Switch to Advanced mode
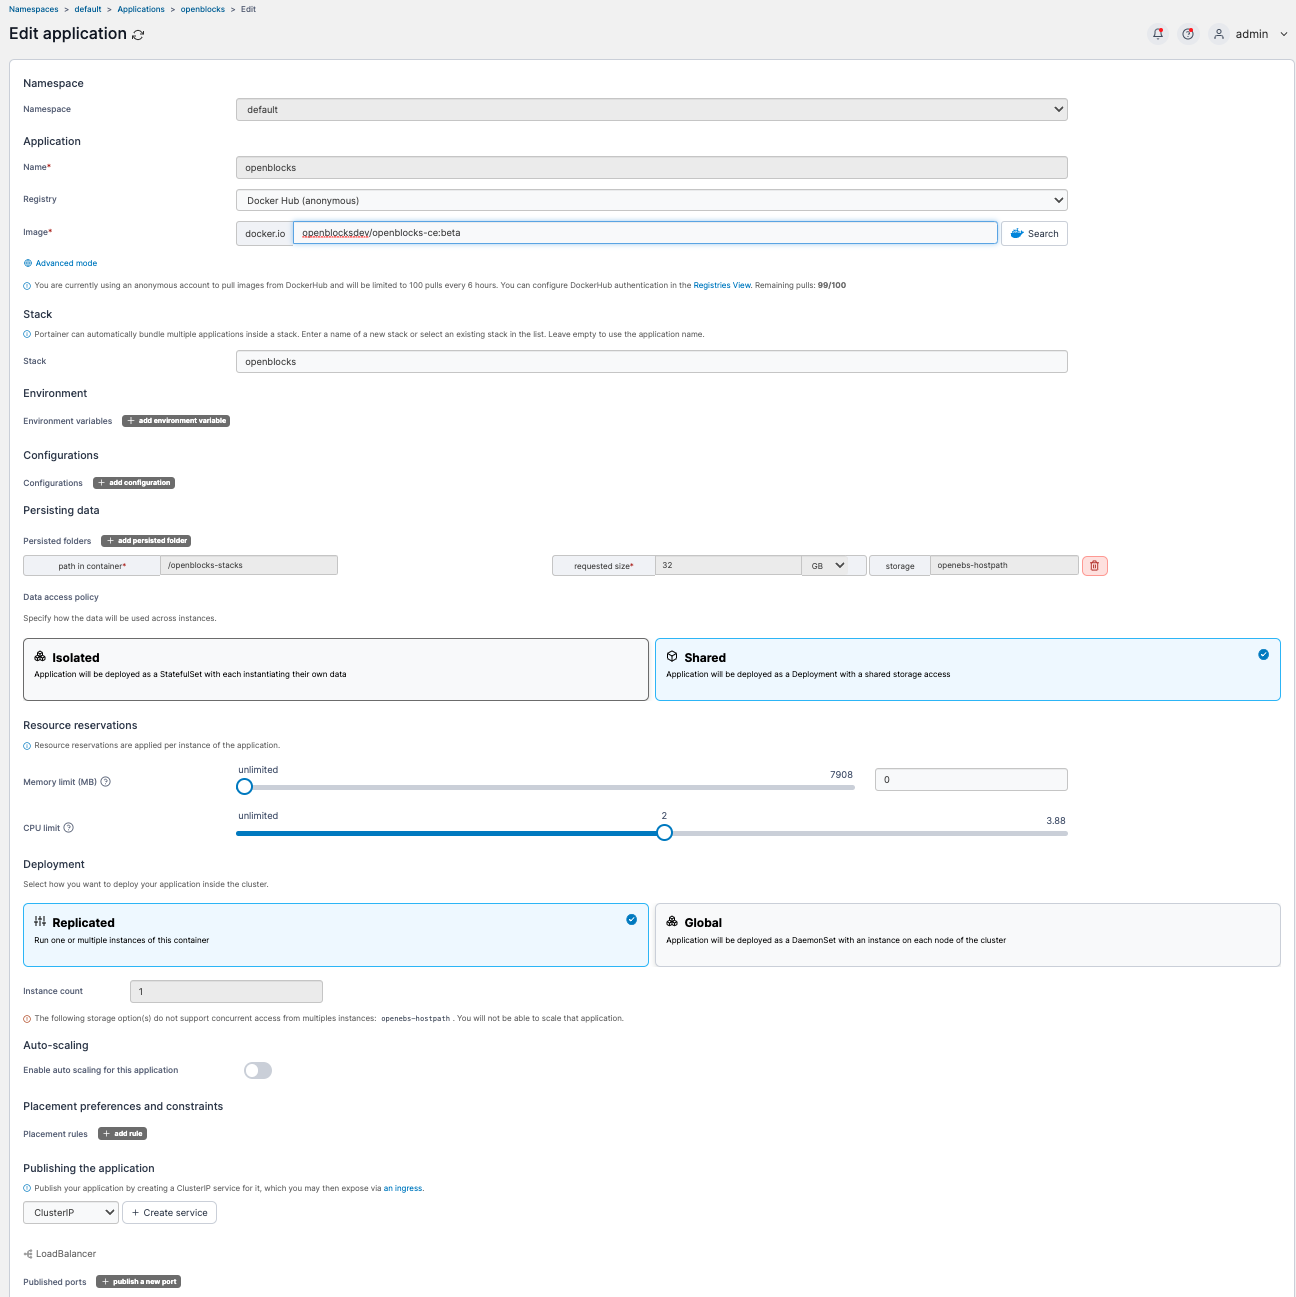Image resolution: width=1296 pixels, height=1297 pixels. click(x=66, y=263)
